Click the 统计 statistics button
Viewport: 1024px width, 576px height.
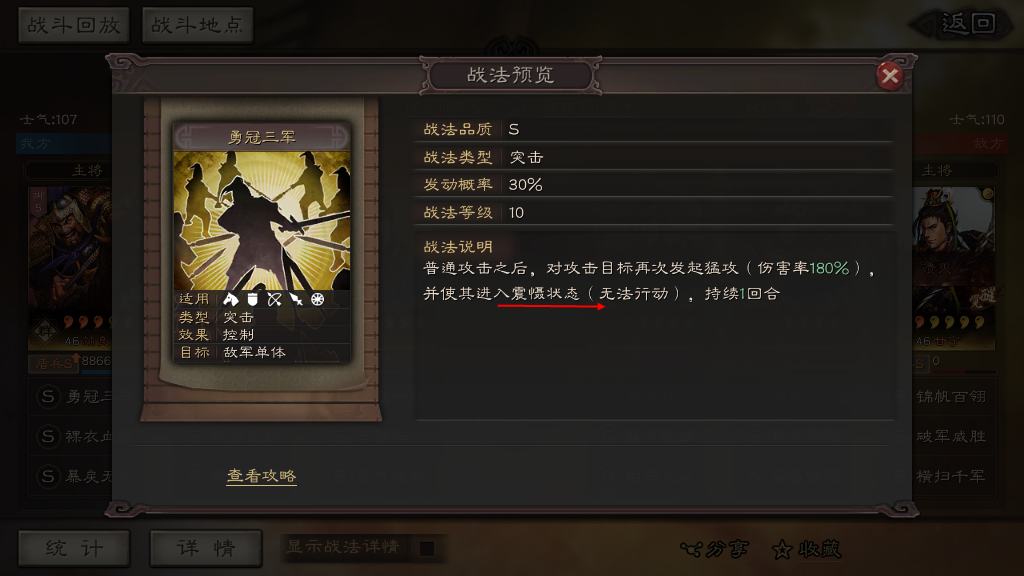74,548
